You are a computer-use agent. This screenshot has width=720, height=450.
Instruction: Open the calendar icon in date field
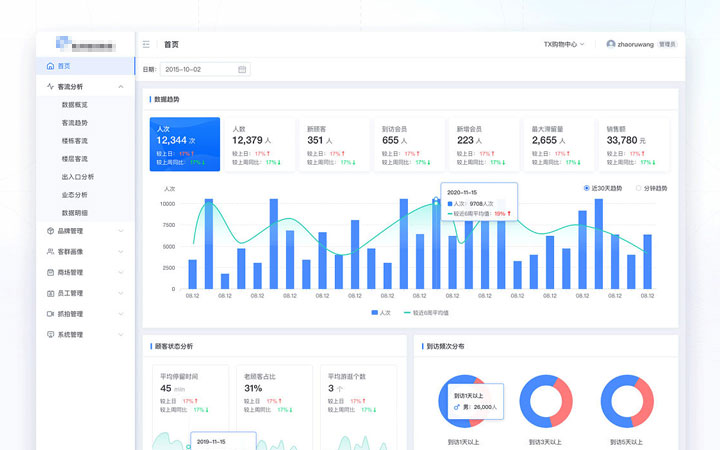pyautogui.click(x=242, y=69)
